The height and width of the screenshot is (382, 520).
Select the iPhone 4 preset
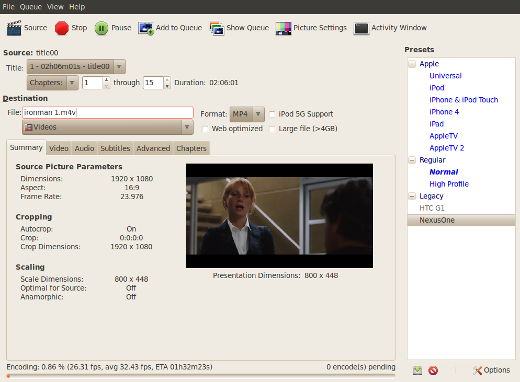[x=444, y=112]
